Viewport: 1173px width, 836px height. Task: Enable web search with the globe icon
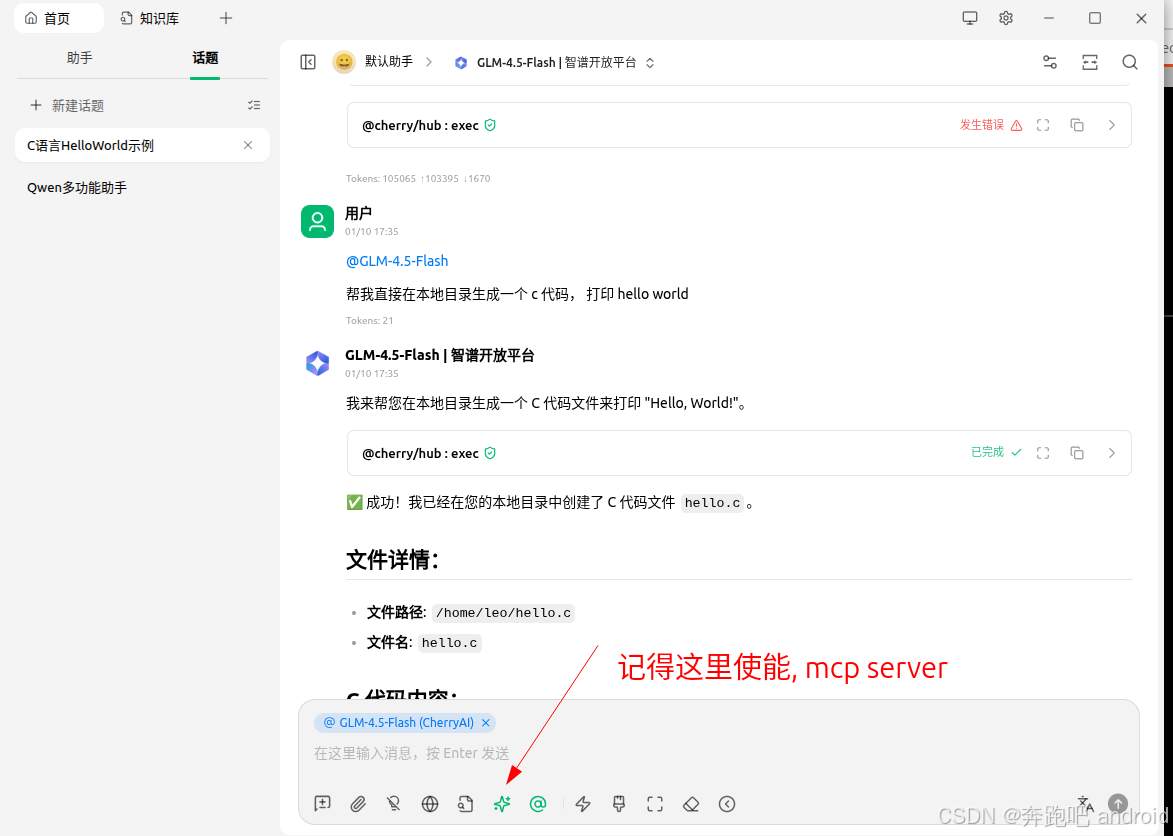(x=429, y=804)
